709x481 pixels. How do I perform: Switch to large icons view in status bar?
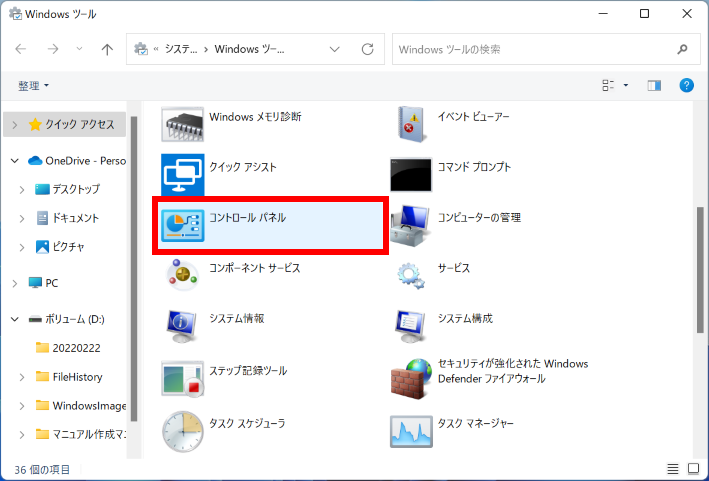click(x=694, y=469)
